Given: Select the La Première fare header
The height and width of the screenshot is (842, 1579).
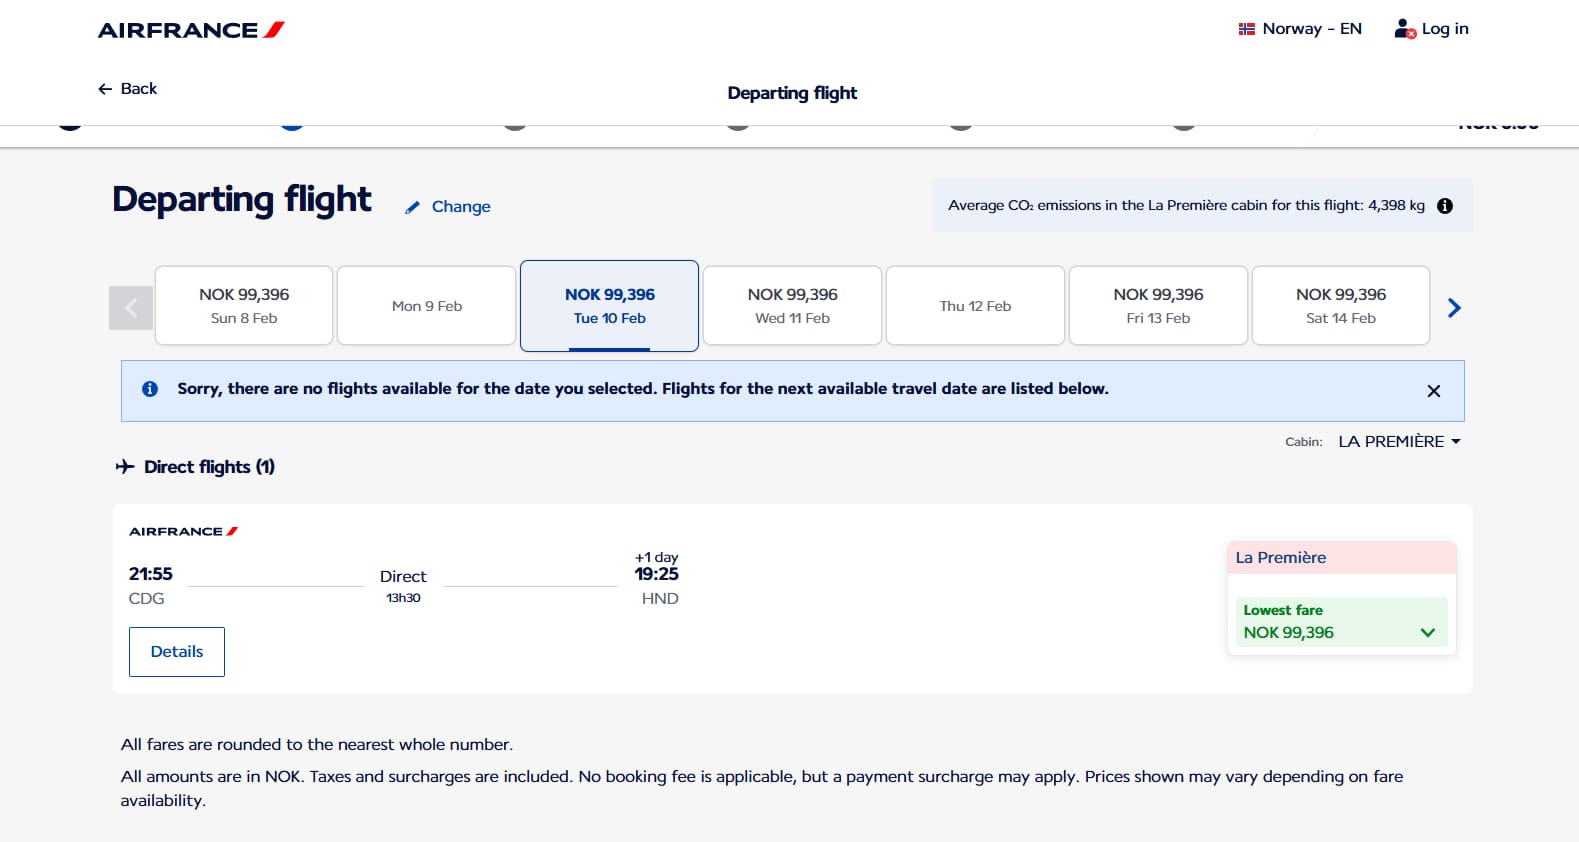Looking at the screenshot, I should click(1341, 558).
